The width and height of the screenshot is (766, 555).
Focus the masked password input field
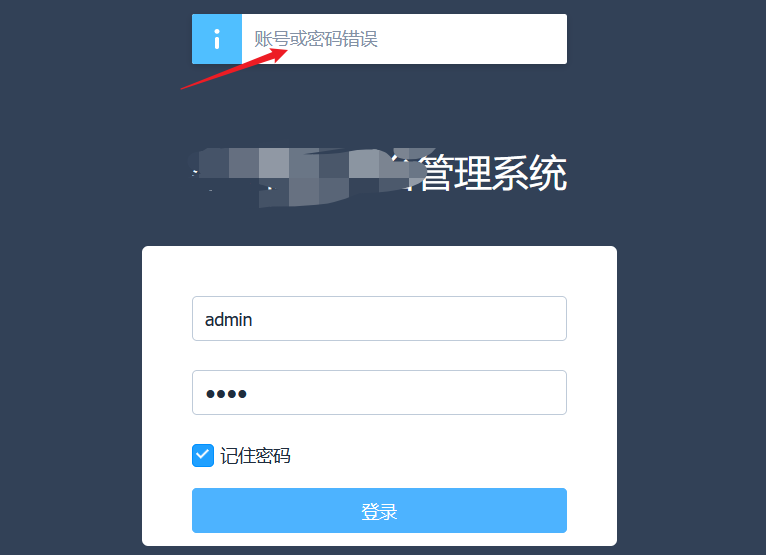(x=379, y=393)
